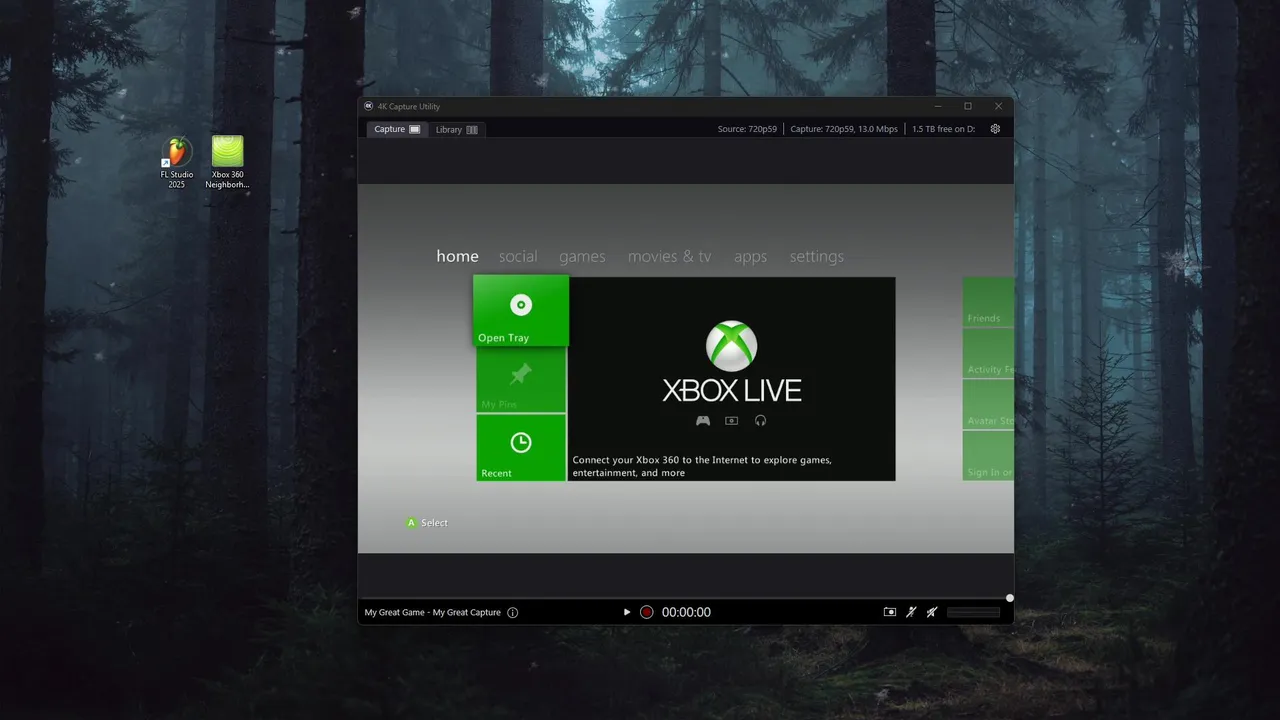Take a screenshot with the camera icon
The height and width of the screenshot is (720, 1280).
(x=890, y=612)
